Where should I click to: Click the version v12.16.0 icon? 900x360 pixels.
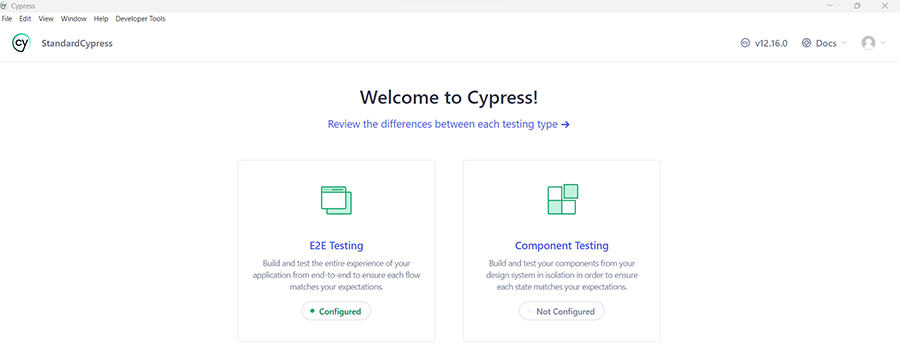[745, 43]
